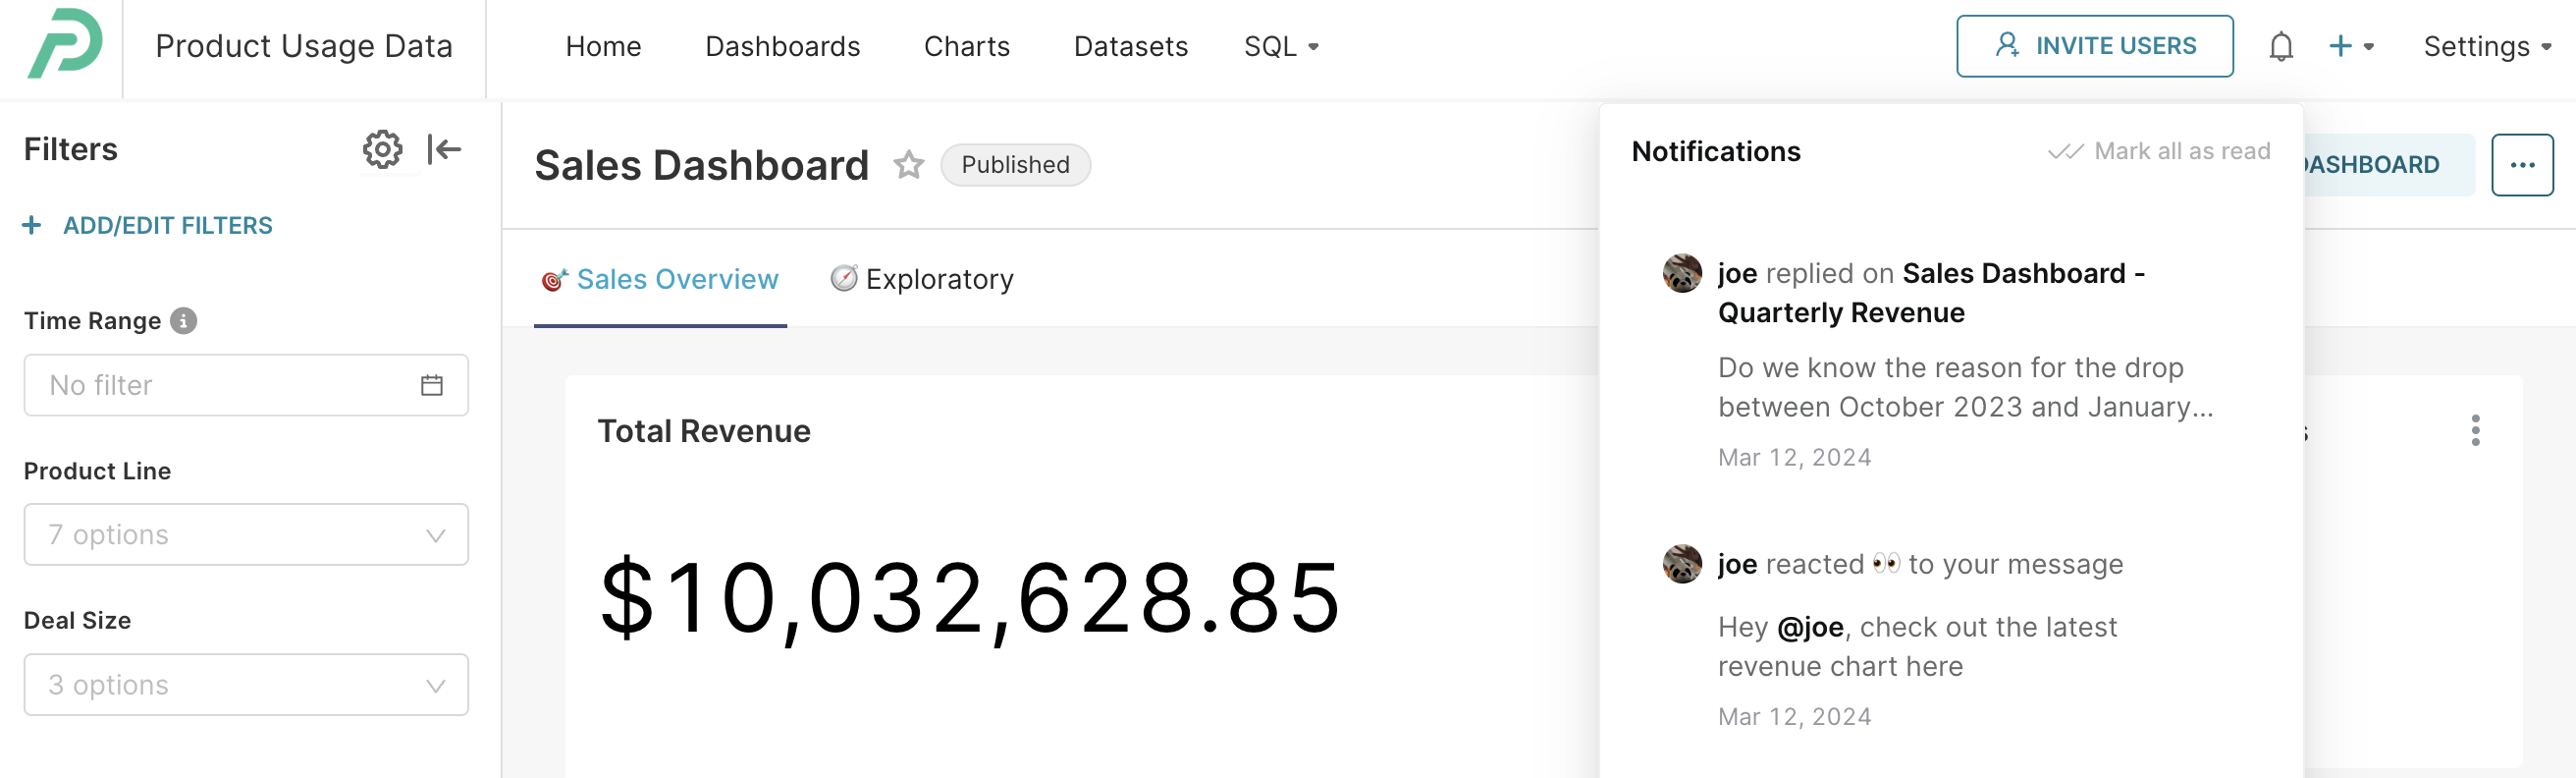Switch to the Sales Overview tab

pos(660,279)
